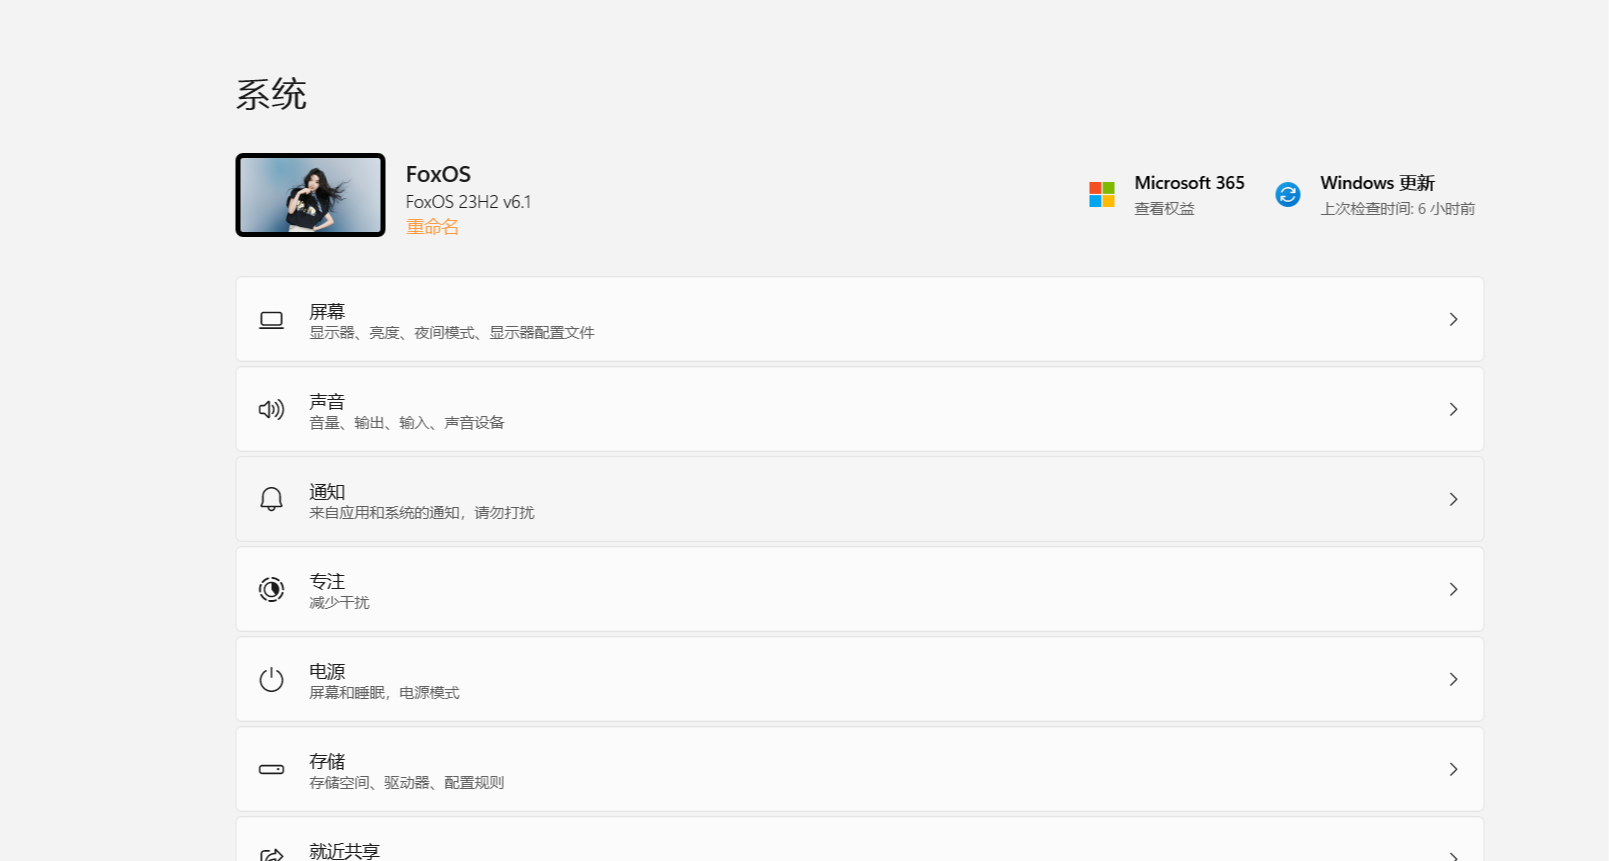The height and width of the screenshot is (861, 1609).
Task: Select the 电源 settings title
Action: click(327, 671)
